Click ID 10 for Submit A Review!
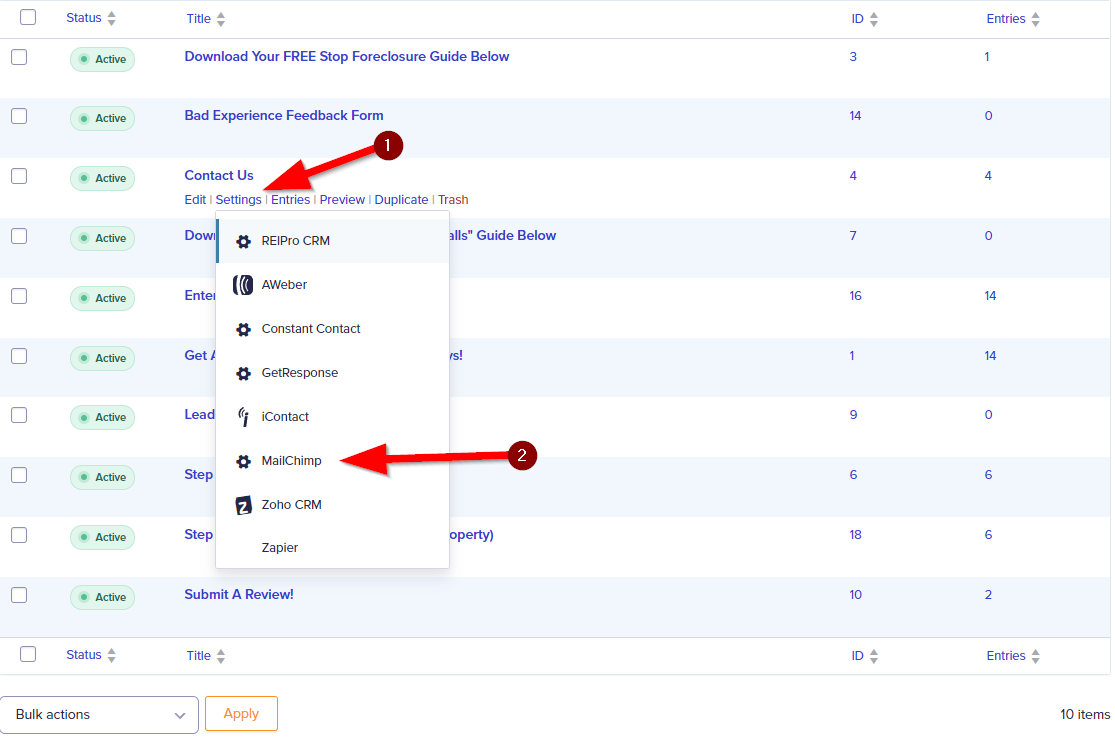1115x746 pixels. point(855,595)
